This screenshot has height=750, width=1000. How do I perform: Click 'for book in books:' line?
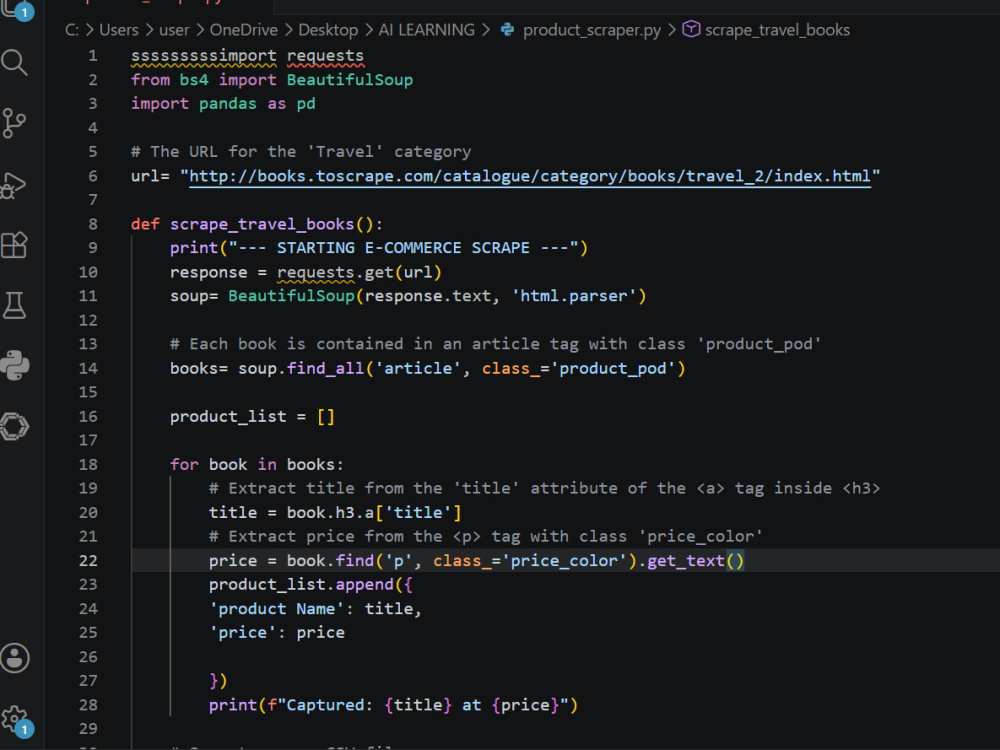pyautogui.click(x=256, y=465)
